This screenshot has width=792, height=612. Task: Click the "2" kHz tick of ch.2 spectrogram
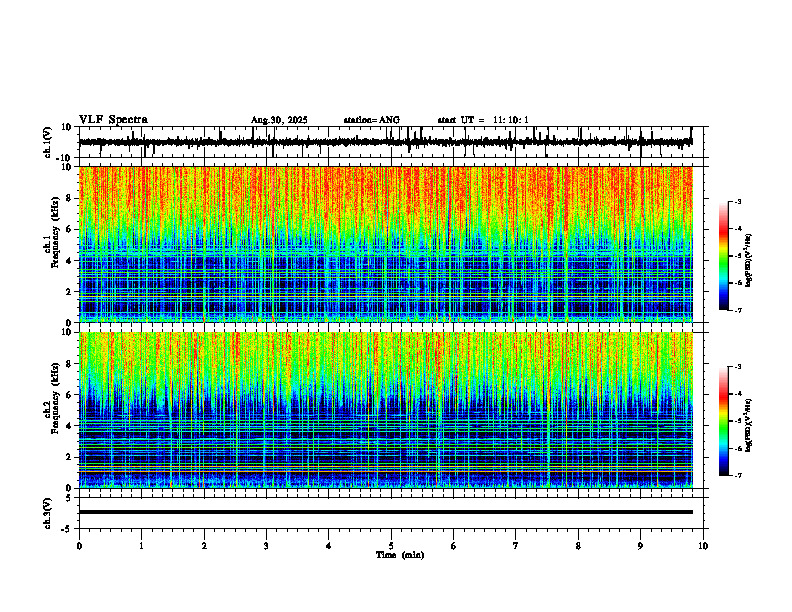70,457
